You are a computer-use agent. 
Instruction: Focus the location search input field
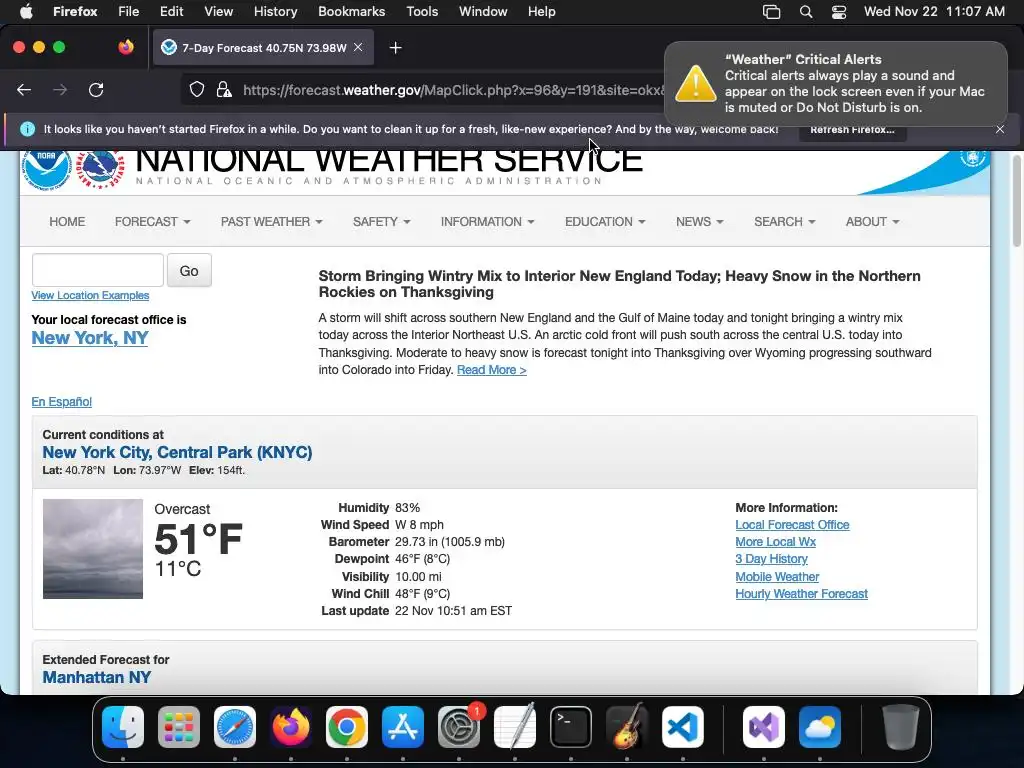(98, 270)
